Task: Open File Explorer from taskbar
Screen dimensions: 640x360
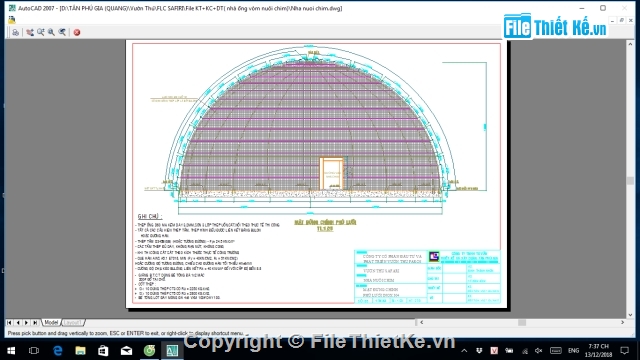Action: tap(80, 351)
